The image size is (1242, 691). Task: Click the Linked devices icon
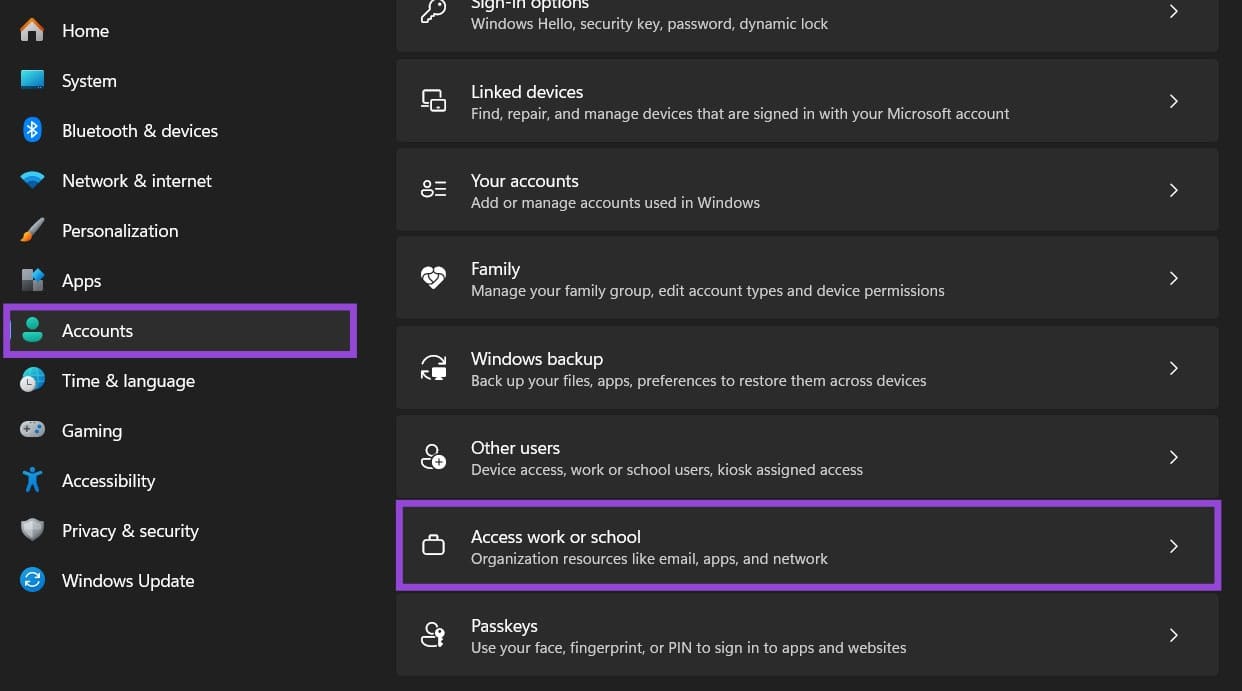coord(433,100)
